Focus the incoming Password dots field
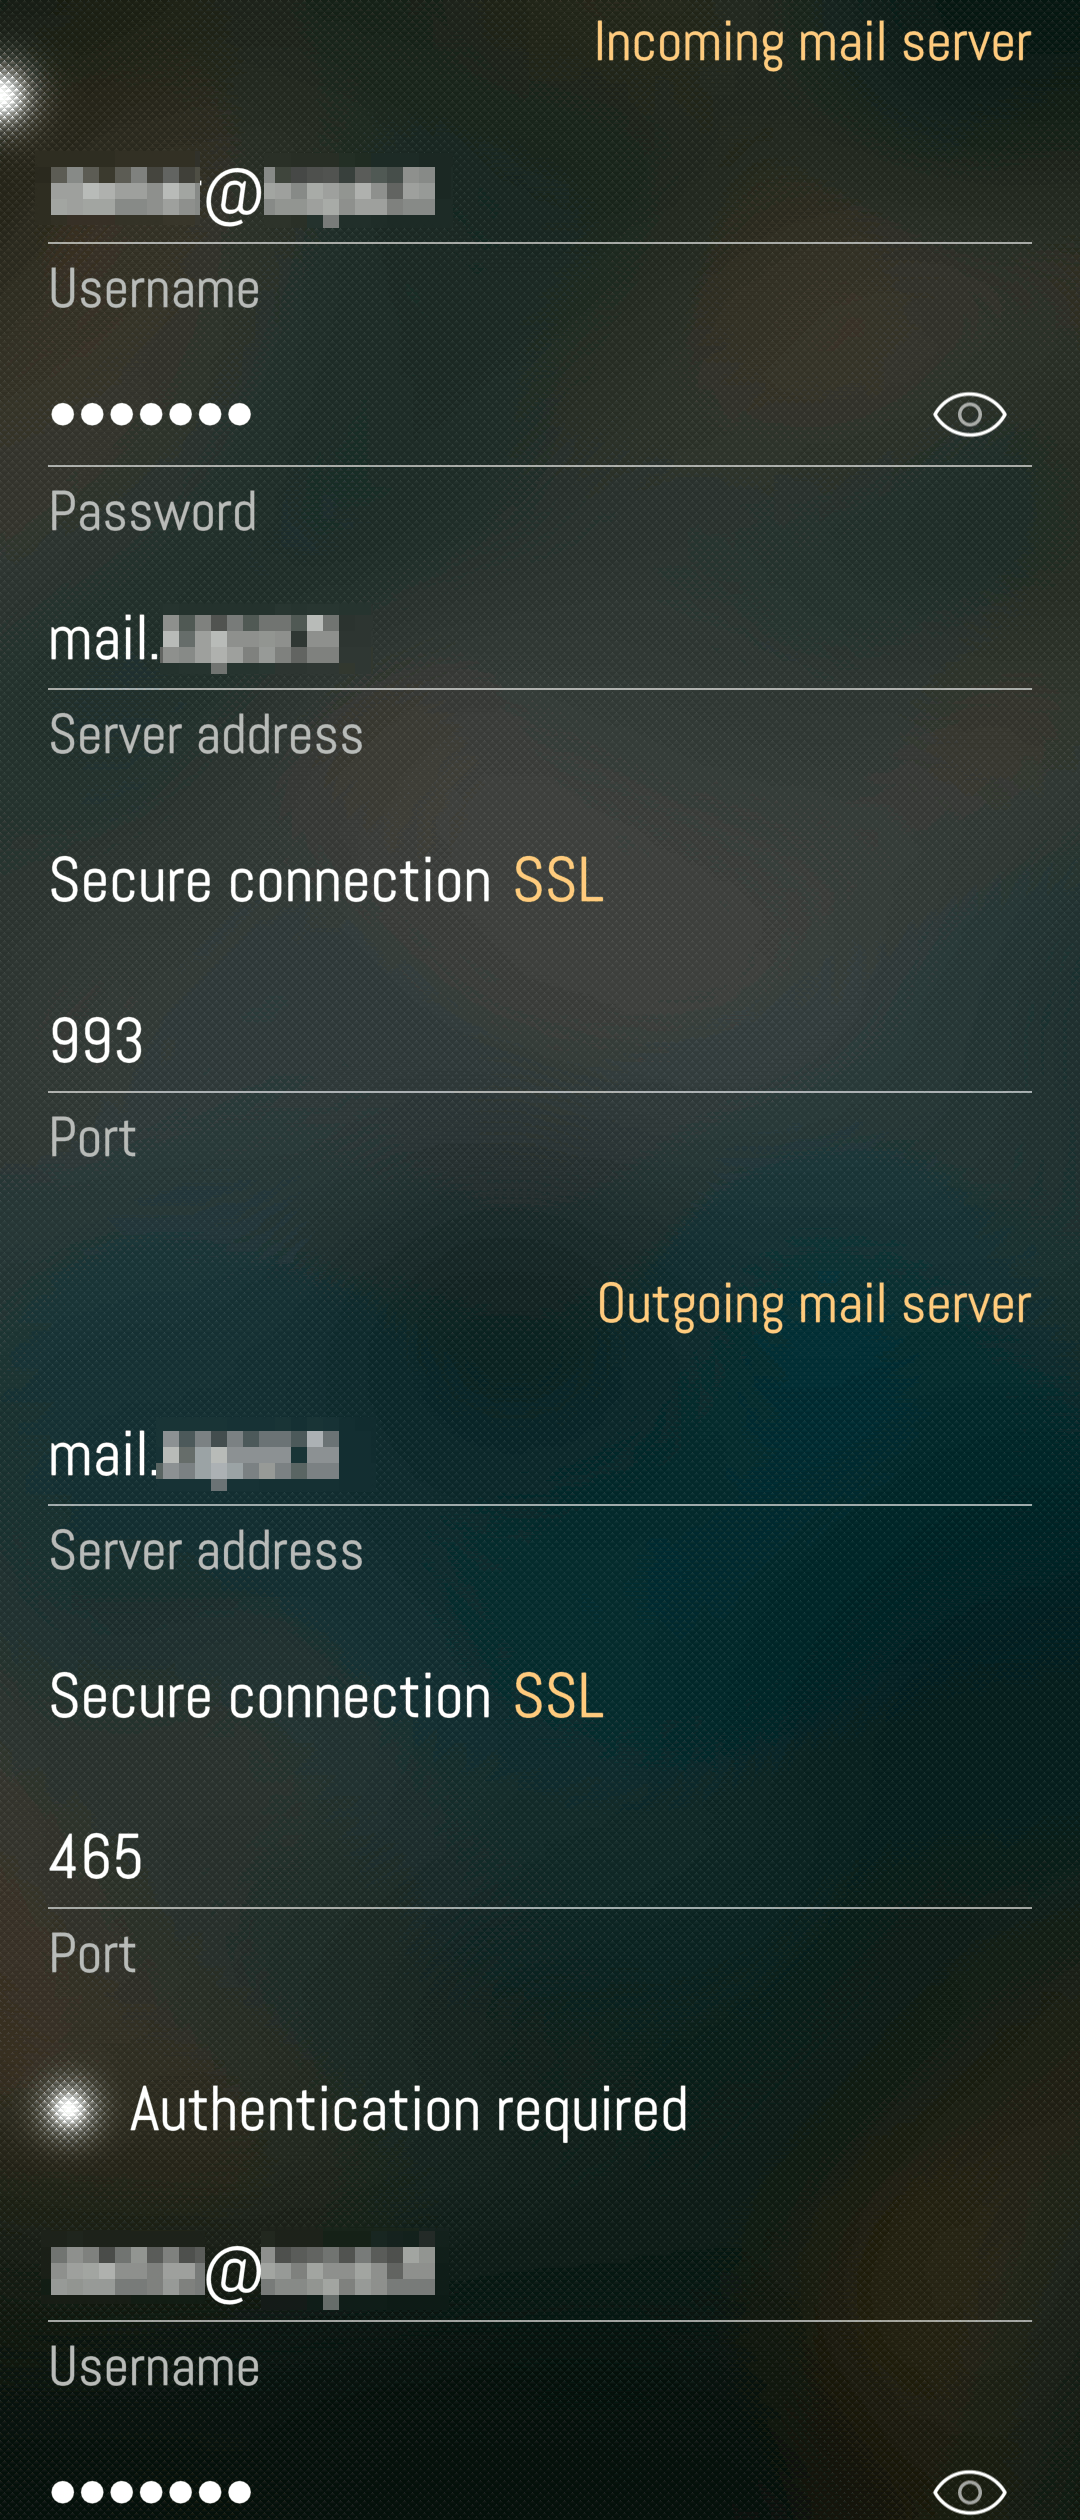The image size is (1080, 2520). pos(480,414)
